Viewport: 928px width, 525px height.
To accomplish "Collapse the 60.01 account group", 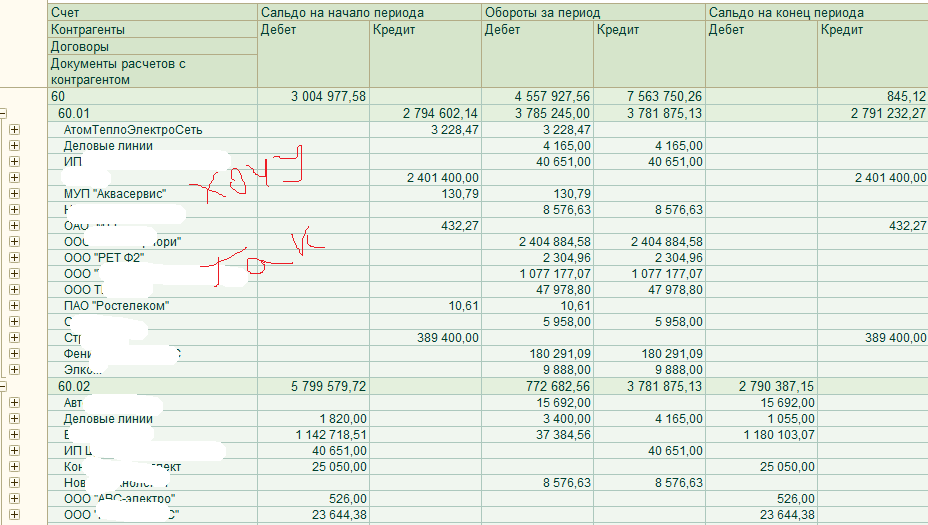I will click(x=3, y=114).
